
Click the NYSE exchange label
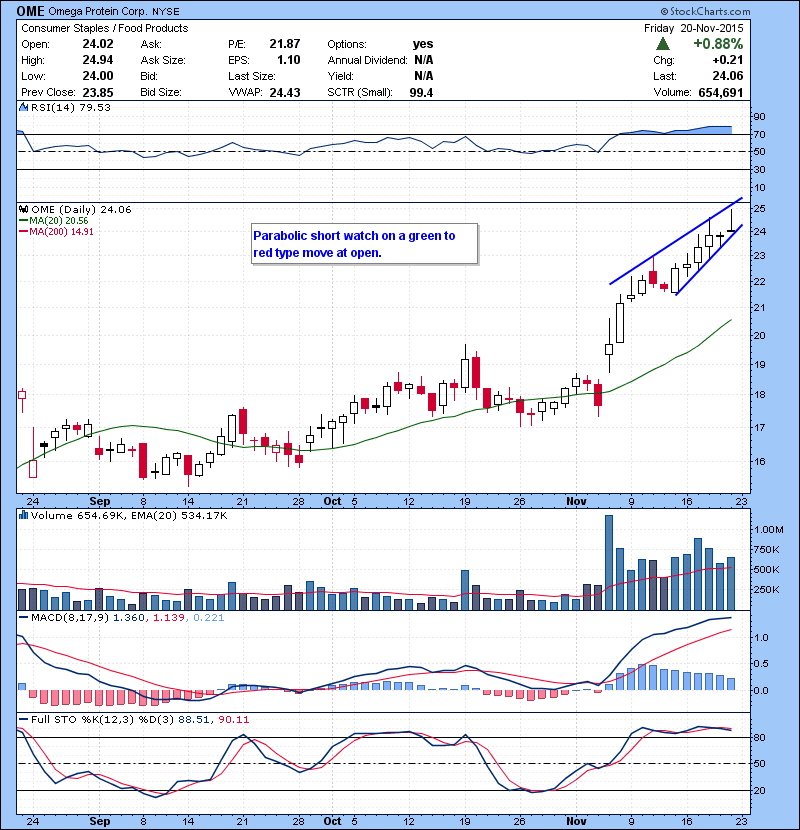point(166,12)
